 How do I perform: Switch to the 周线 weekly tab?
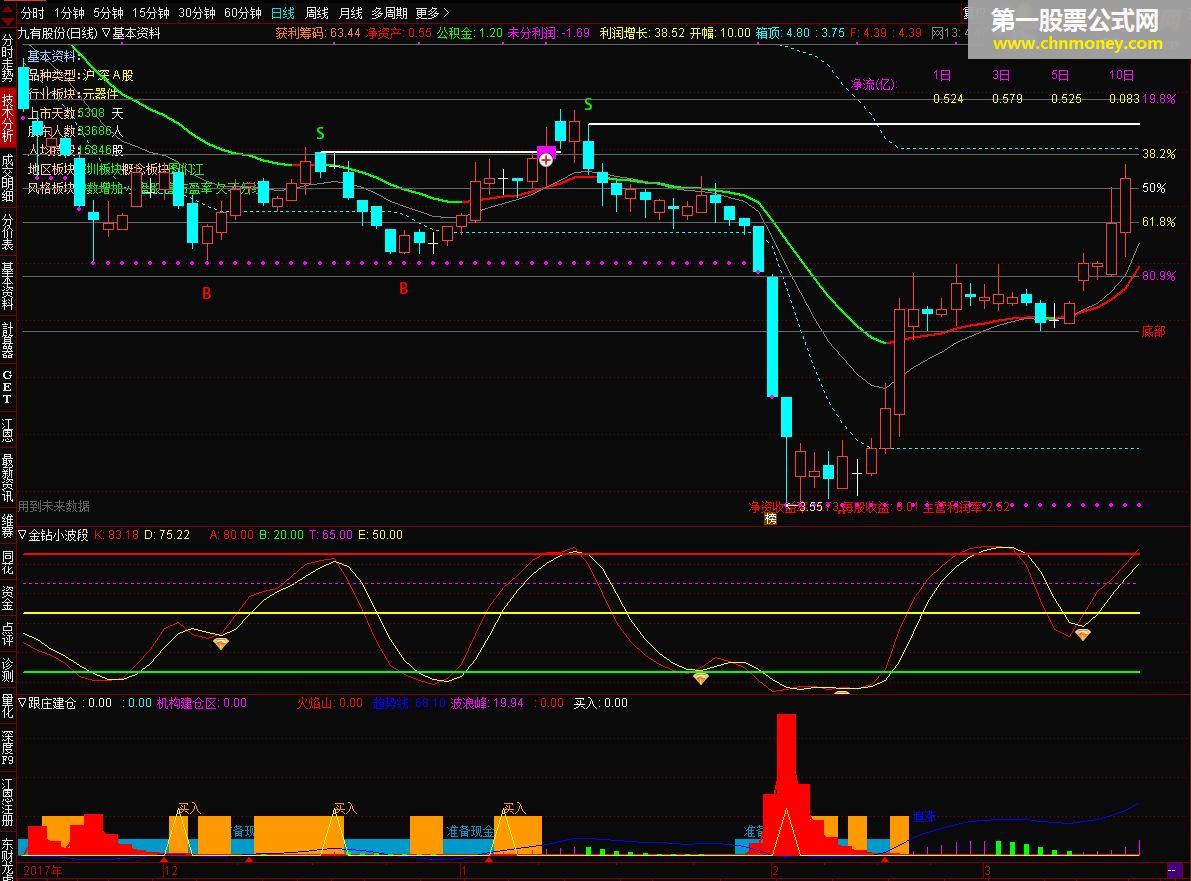(317, 13)
